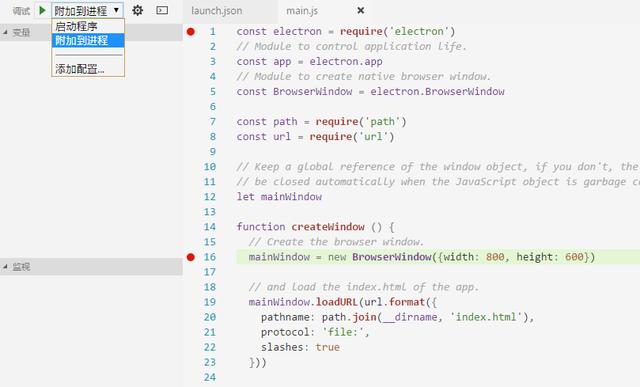Viewport: 640px width, 387px height.
Task: Click line number 19 in the gutter
Action: [x=210, y=302]
